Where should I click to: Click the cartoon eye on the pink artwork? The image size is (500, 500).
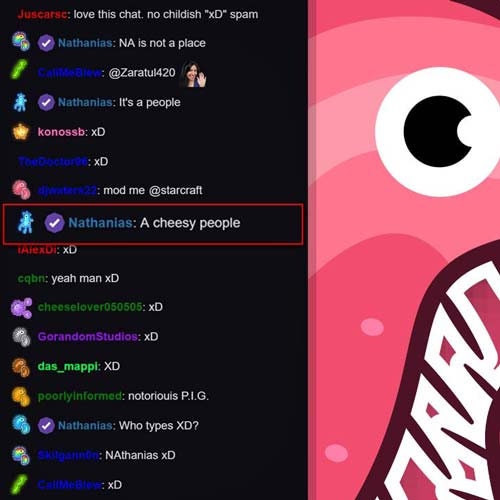pyautogui.click(x=437, y=132)
